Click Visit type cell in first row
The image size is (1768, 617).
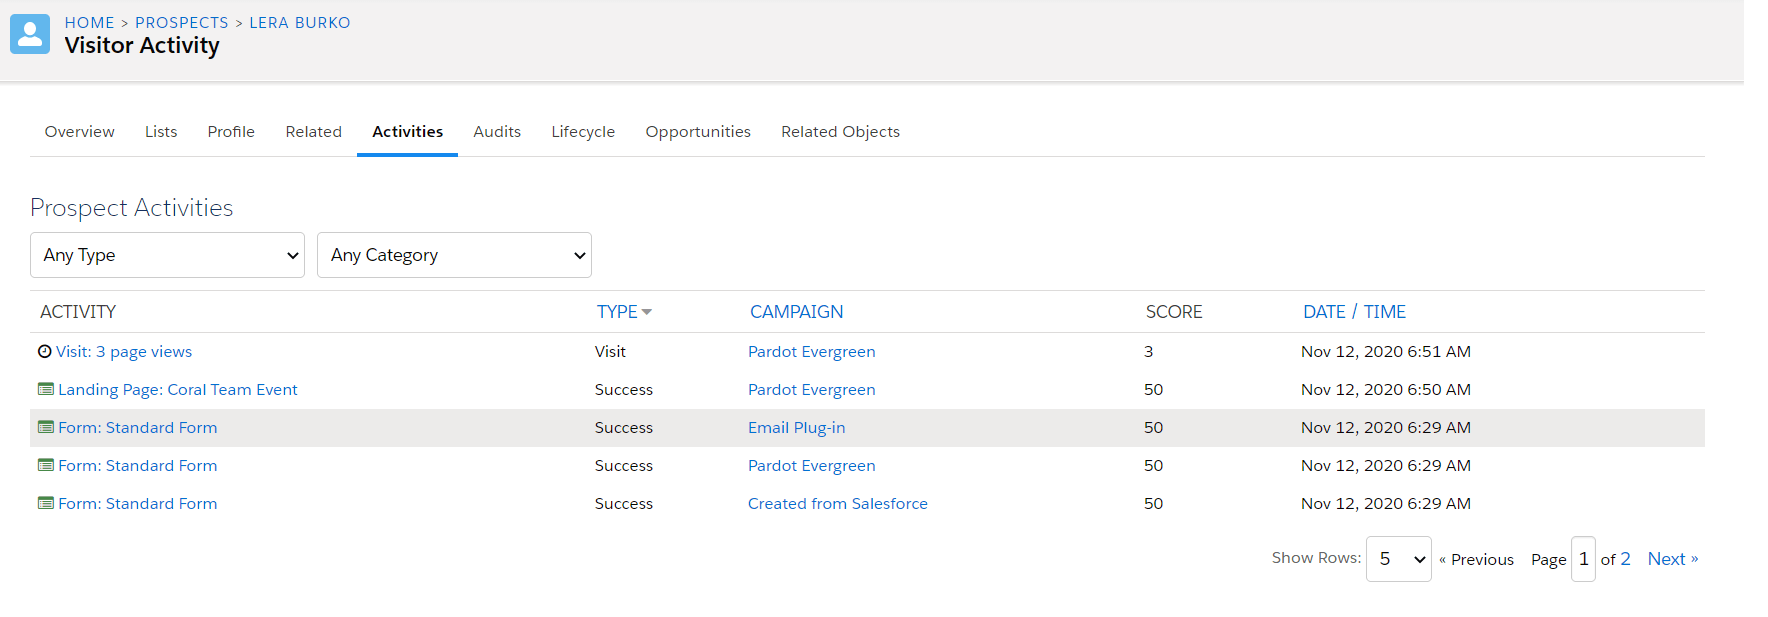point(610,352)
